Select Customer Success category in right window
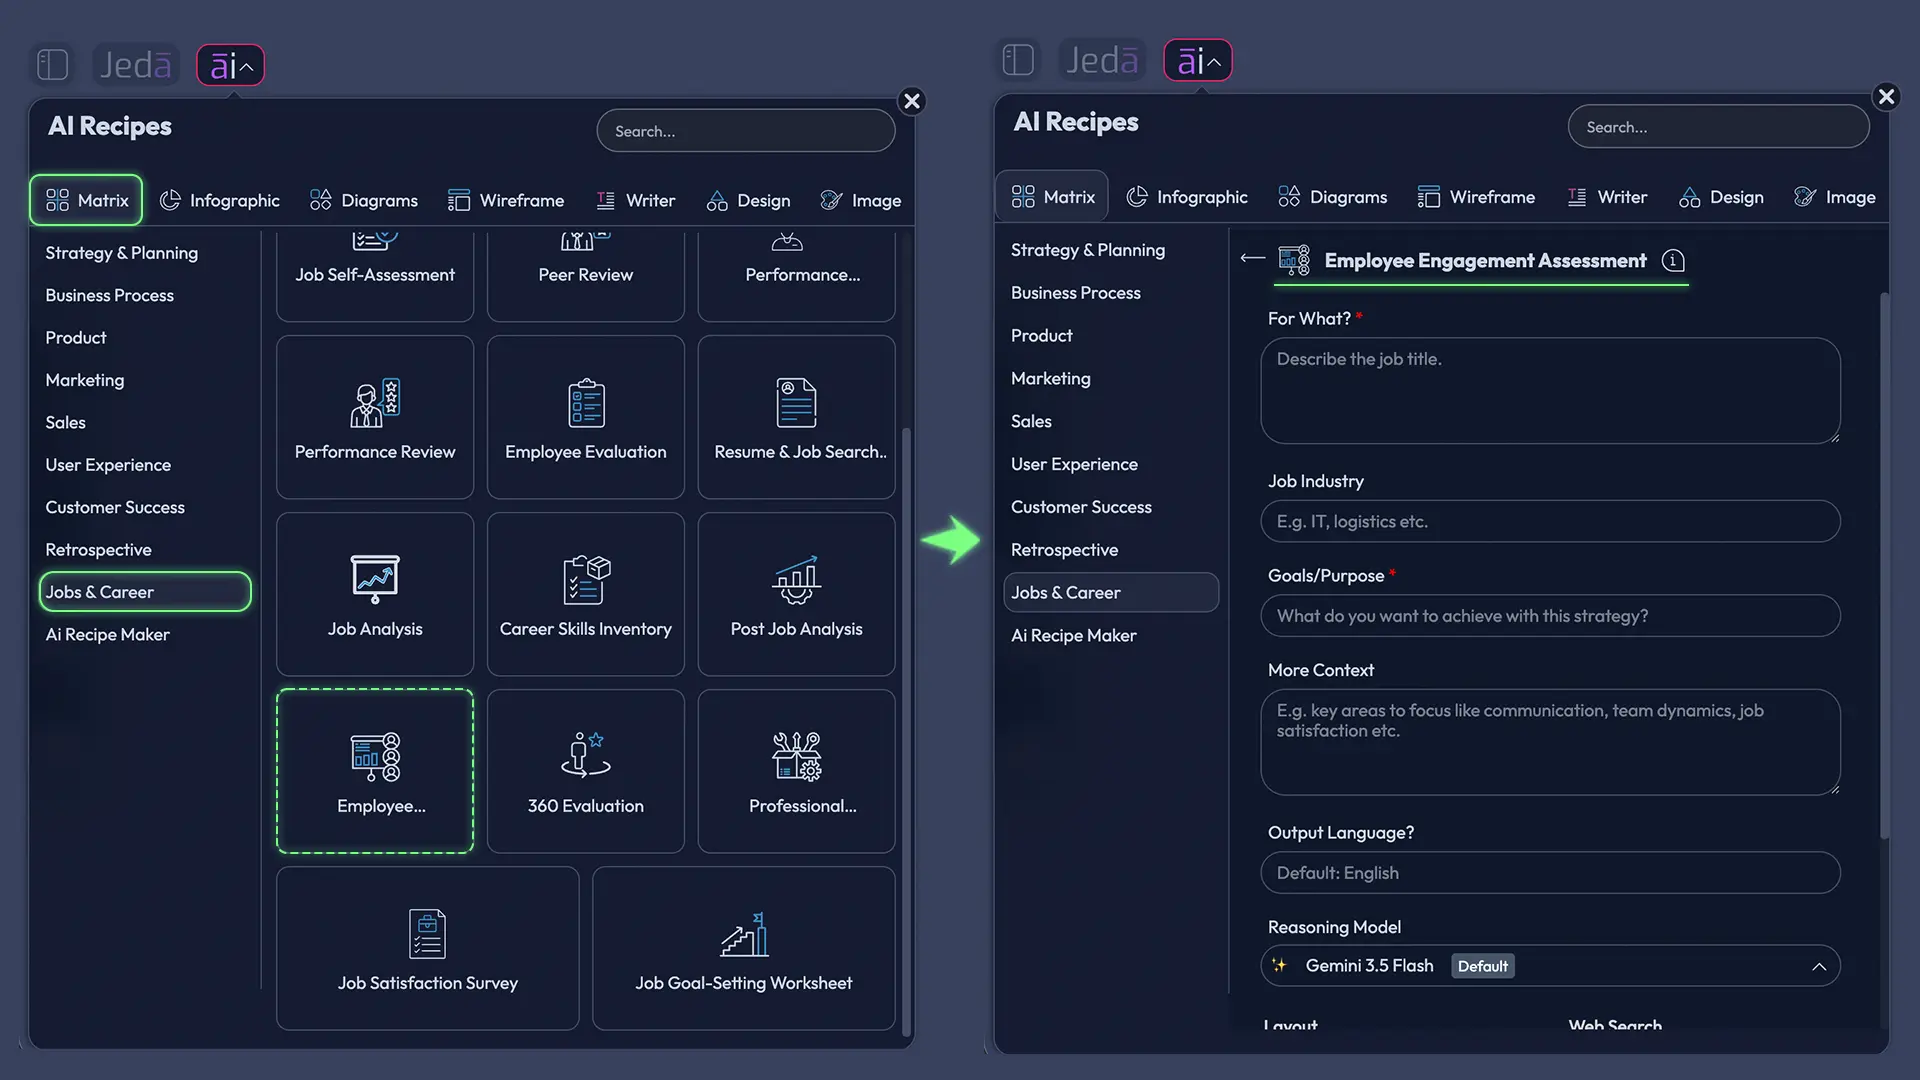This screenshot has width=1920, height=1080. tap(1081, 507)
